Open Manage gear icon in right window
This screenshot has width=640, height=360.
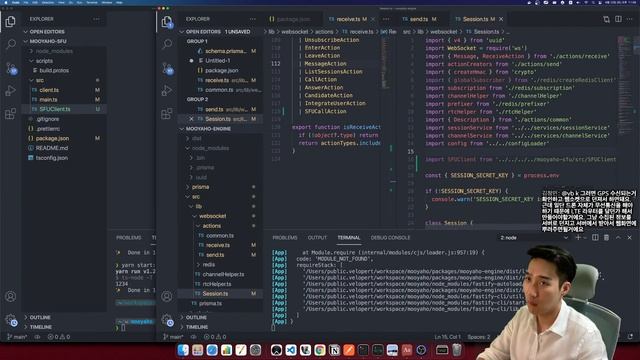167,320
